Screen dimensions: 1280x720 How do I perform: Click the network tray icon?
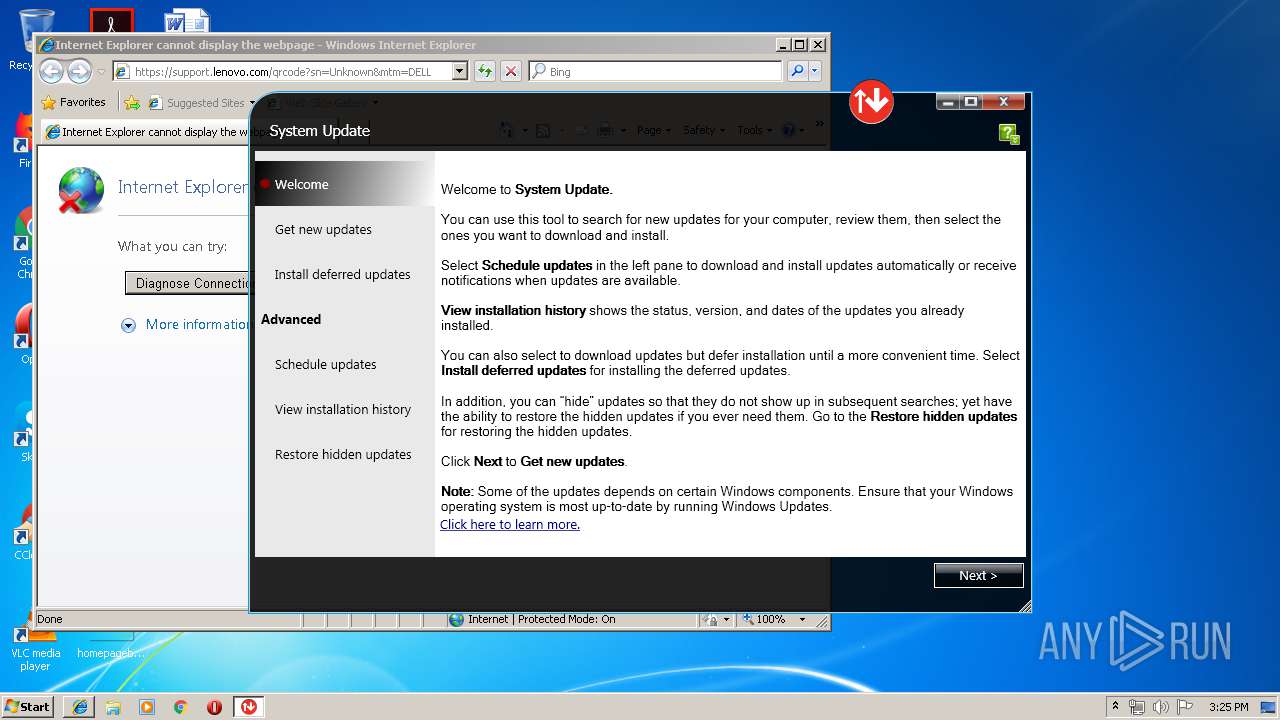1137,707
